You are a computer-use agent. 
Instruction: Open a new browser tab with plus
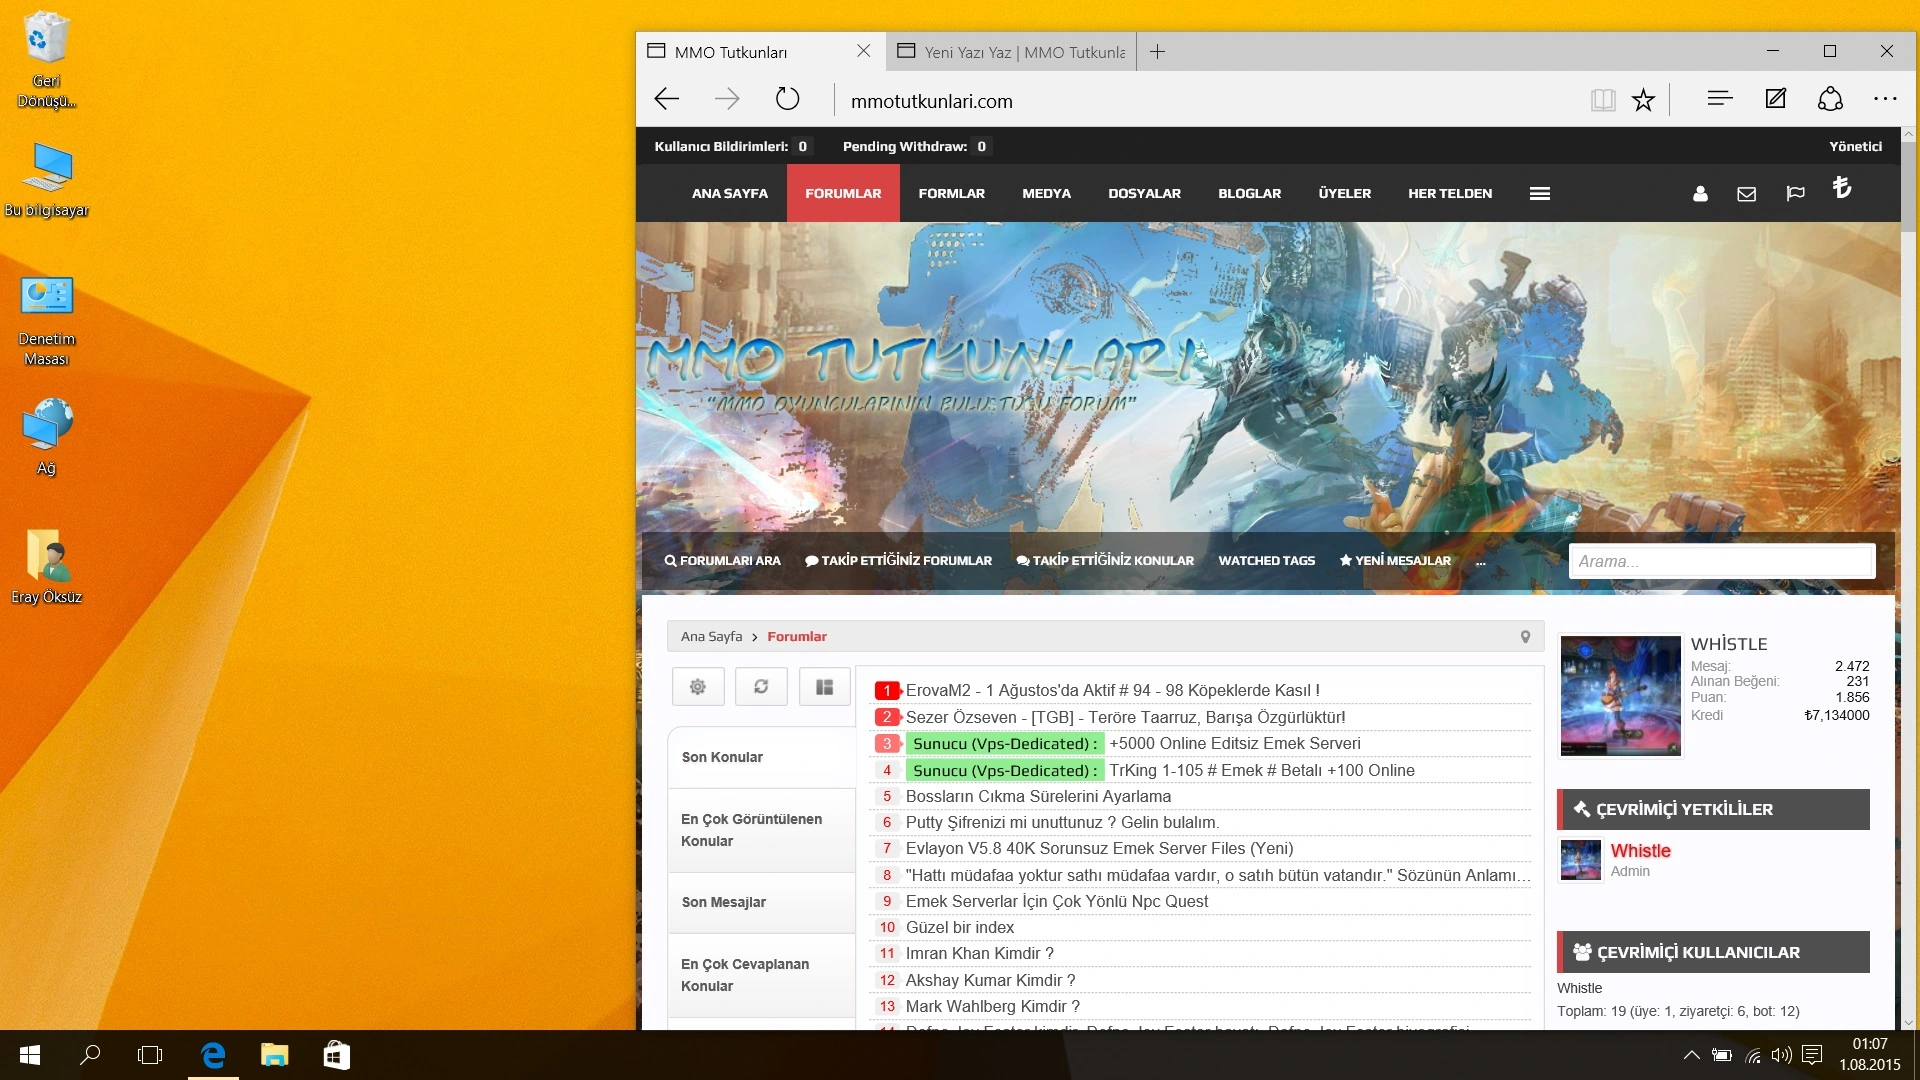[1157, 52]
